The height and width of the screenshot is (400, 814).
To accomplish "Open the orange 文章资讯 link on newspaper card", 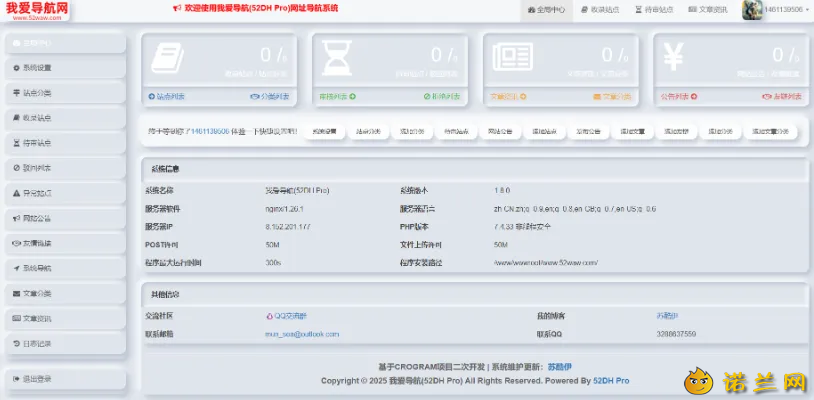I will click(508, 96).
